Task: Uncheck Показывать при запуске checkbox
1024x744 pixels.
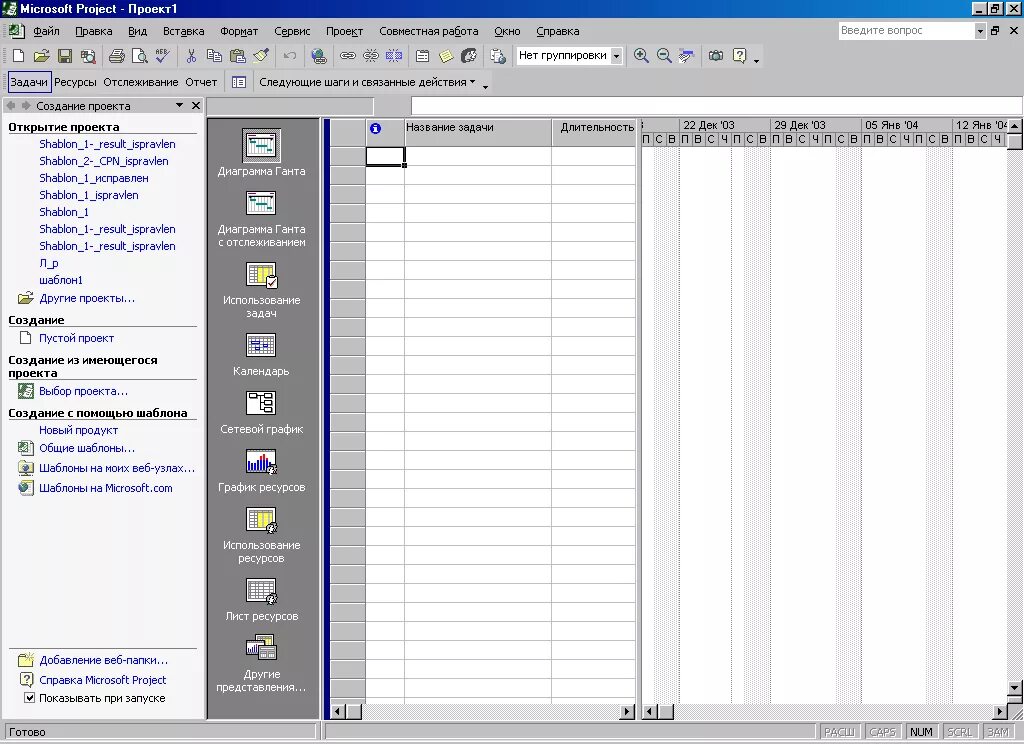Action: 29,698
